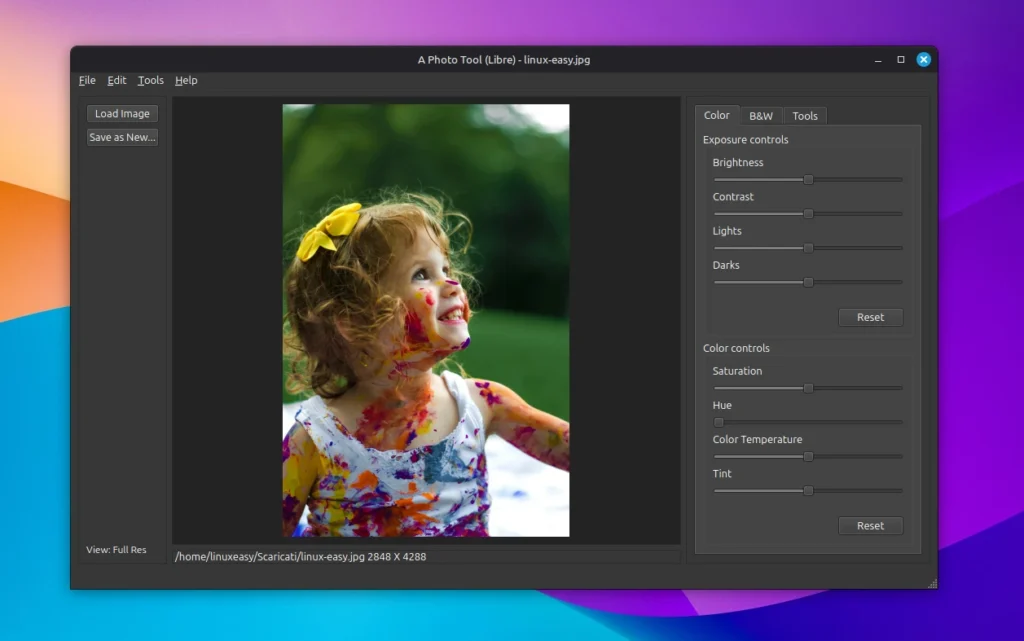Click the Brightness slider handle

(x=806, y=180)
